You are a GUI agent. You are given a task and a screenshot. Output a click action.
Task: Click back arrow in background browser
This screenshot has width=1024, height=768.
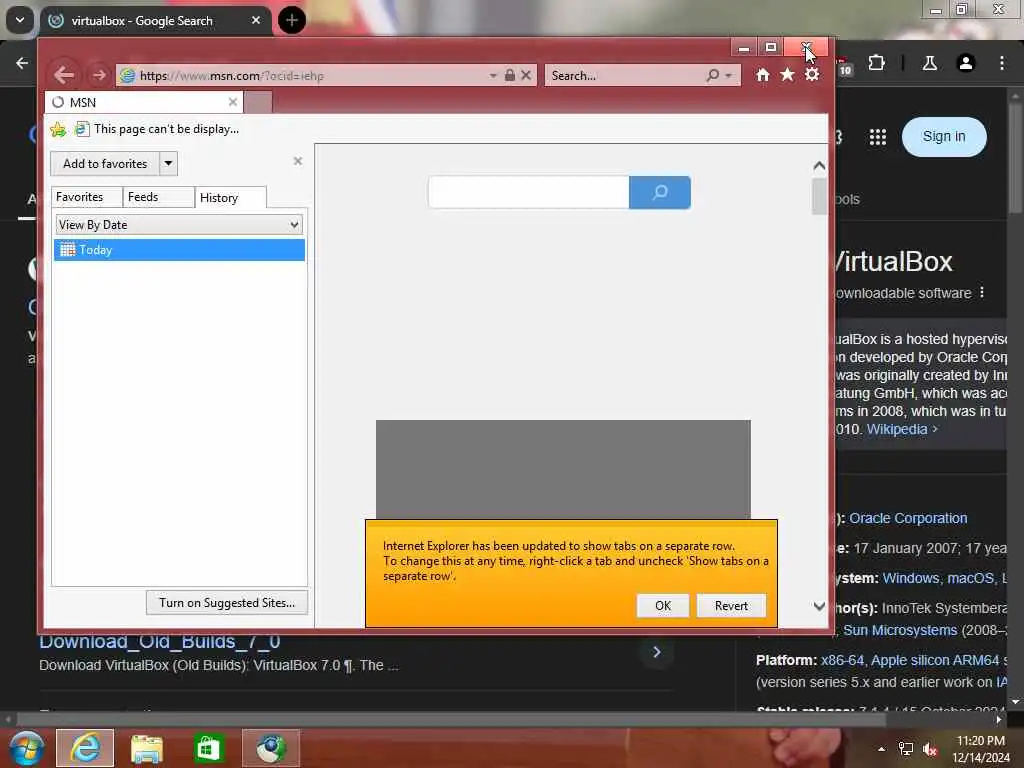pyautogui.click(x=22, y=63)
